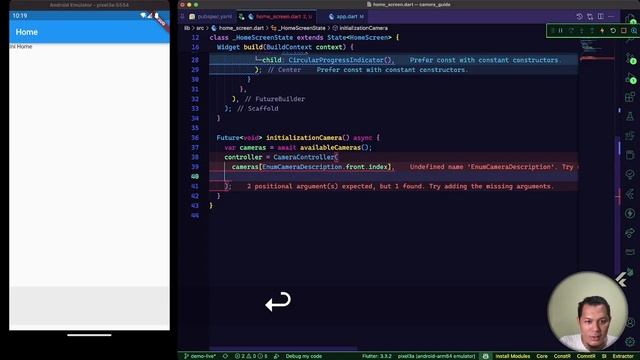The width and height of the screenshot is (640, 360).
Task: Open Source Control view in activity bar
Action: point(630,58)
